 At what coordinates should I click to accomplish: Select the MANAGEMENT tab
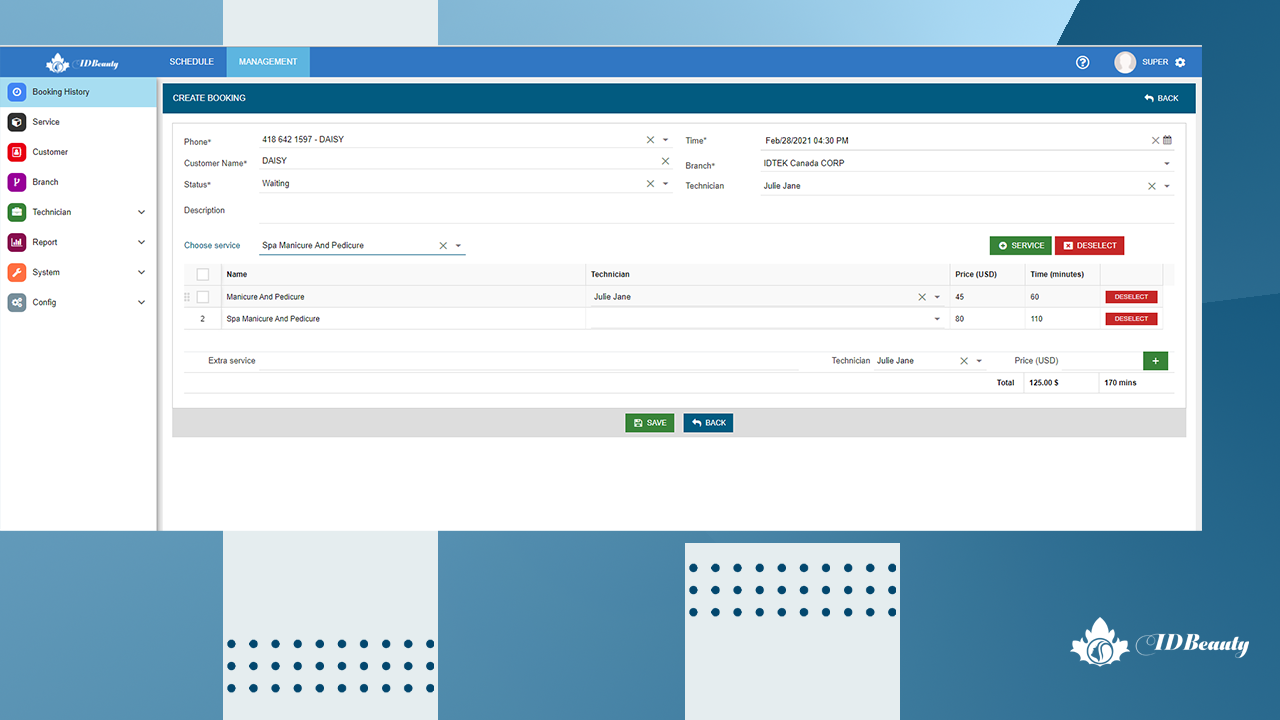point(268,62)
